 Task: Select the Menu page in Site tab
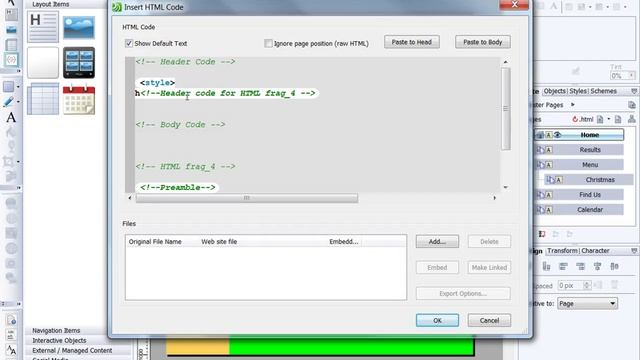coord(580,165)
